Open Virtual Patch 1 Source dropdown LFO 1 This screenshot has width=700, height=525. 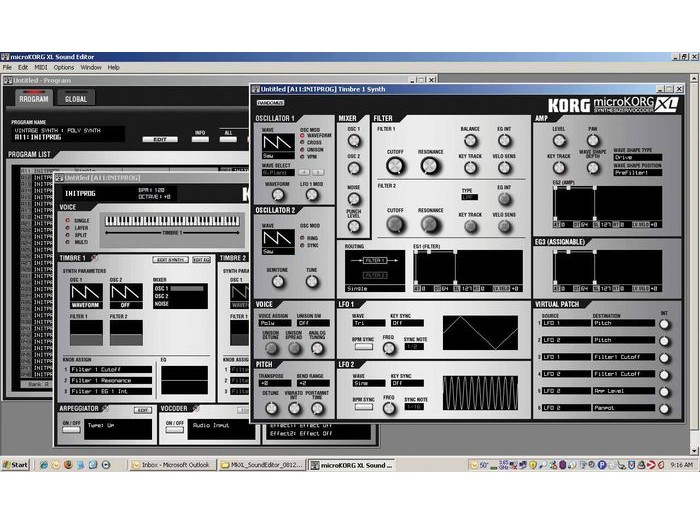pos(566,323)
